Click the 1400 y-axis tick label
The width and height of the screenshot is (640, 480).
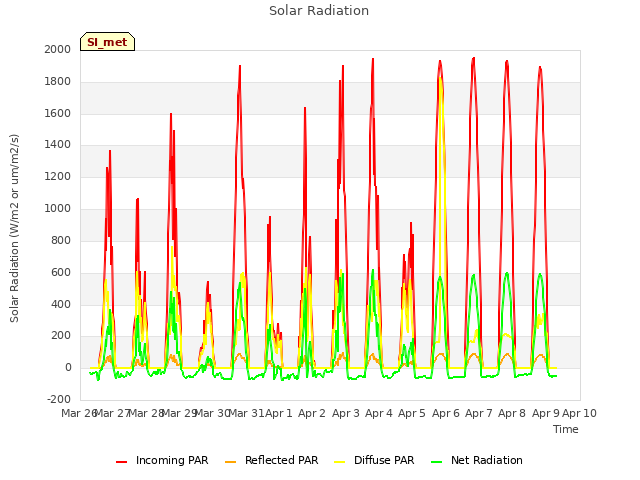[58, 144]
